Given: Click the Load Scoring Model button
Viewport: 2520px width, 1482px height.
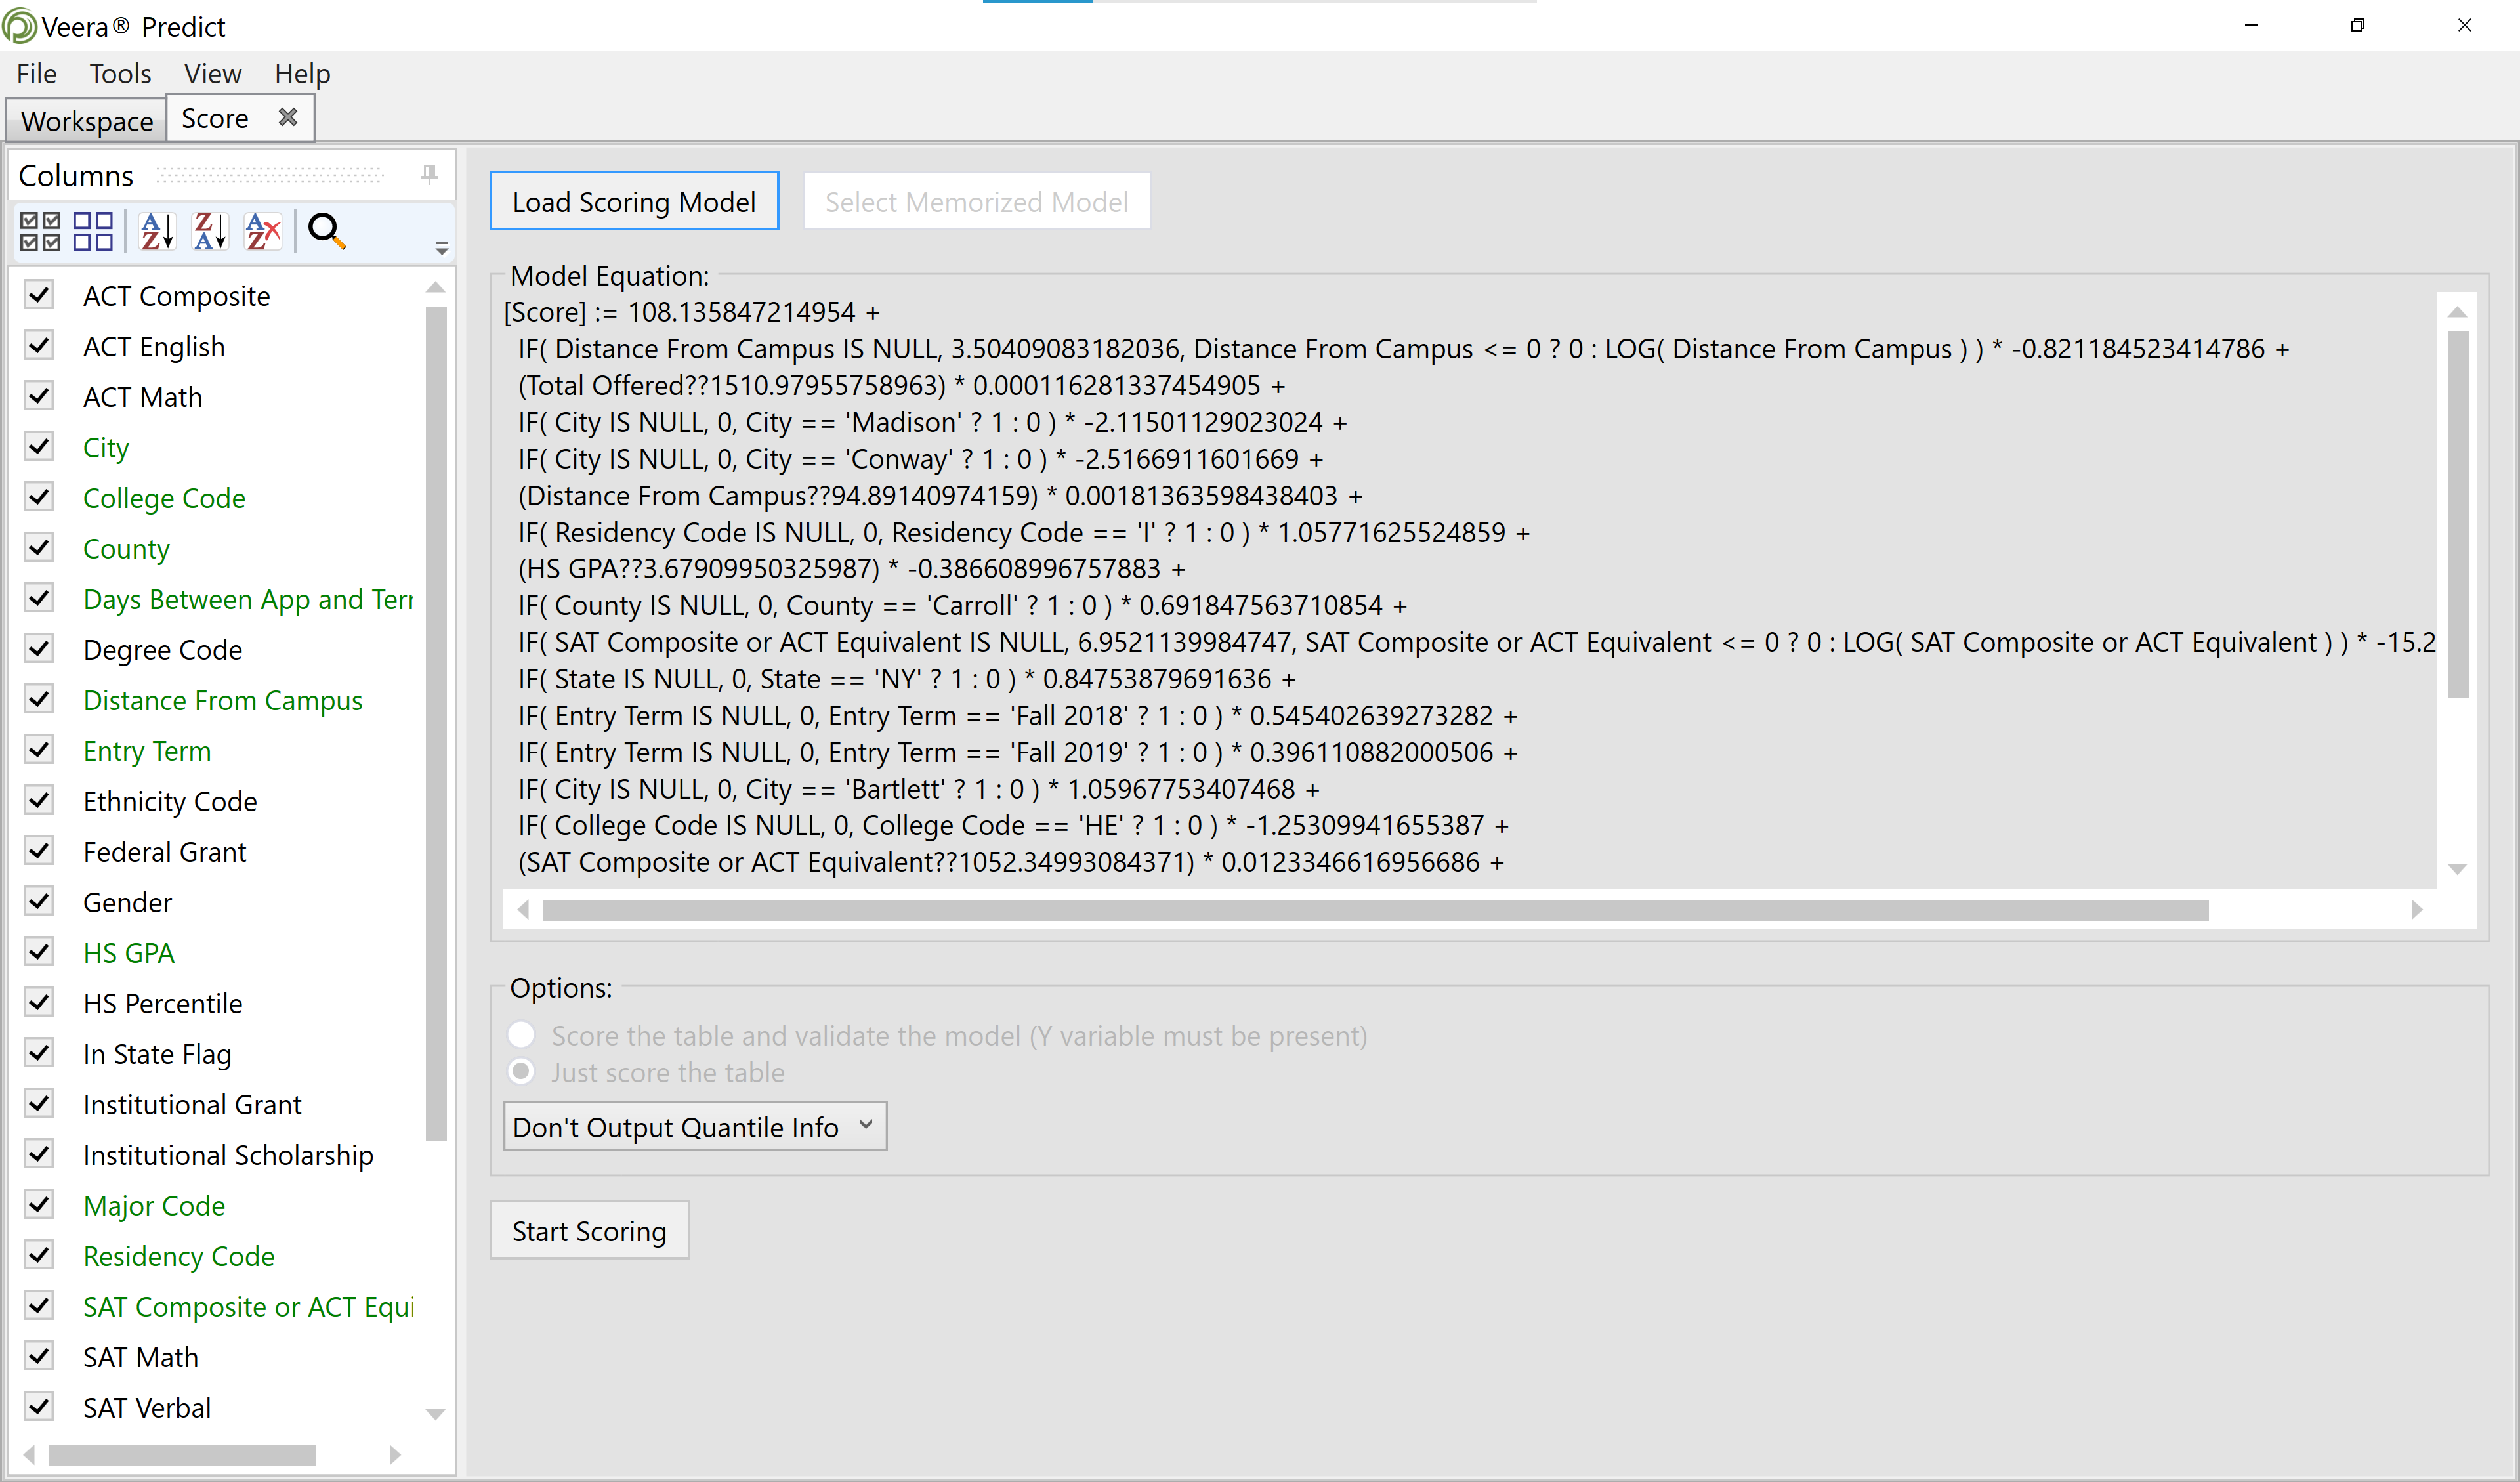Looking at the screenshot, I should point(633,202).
